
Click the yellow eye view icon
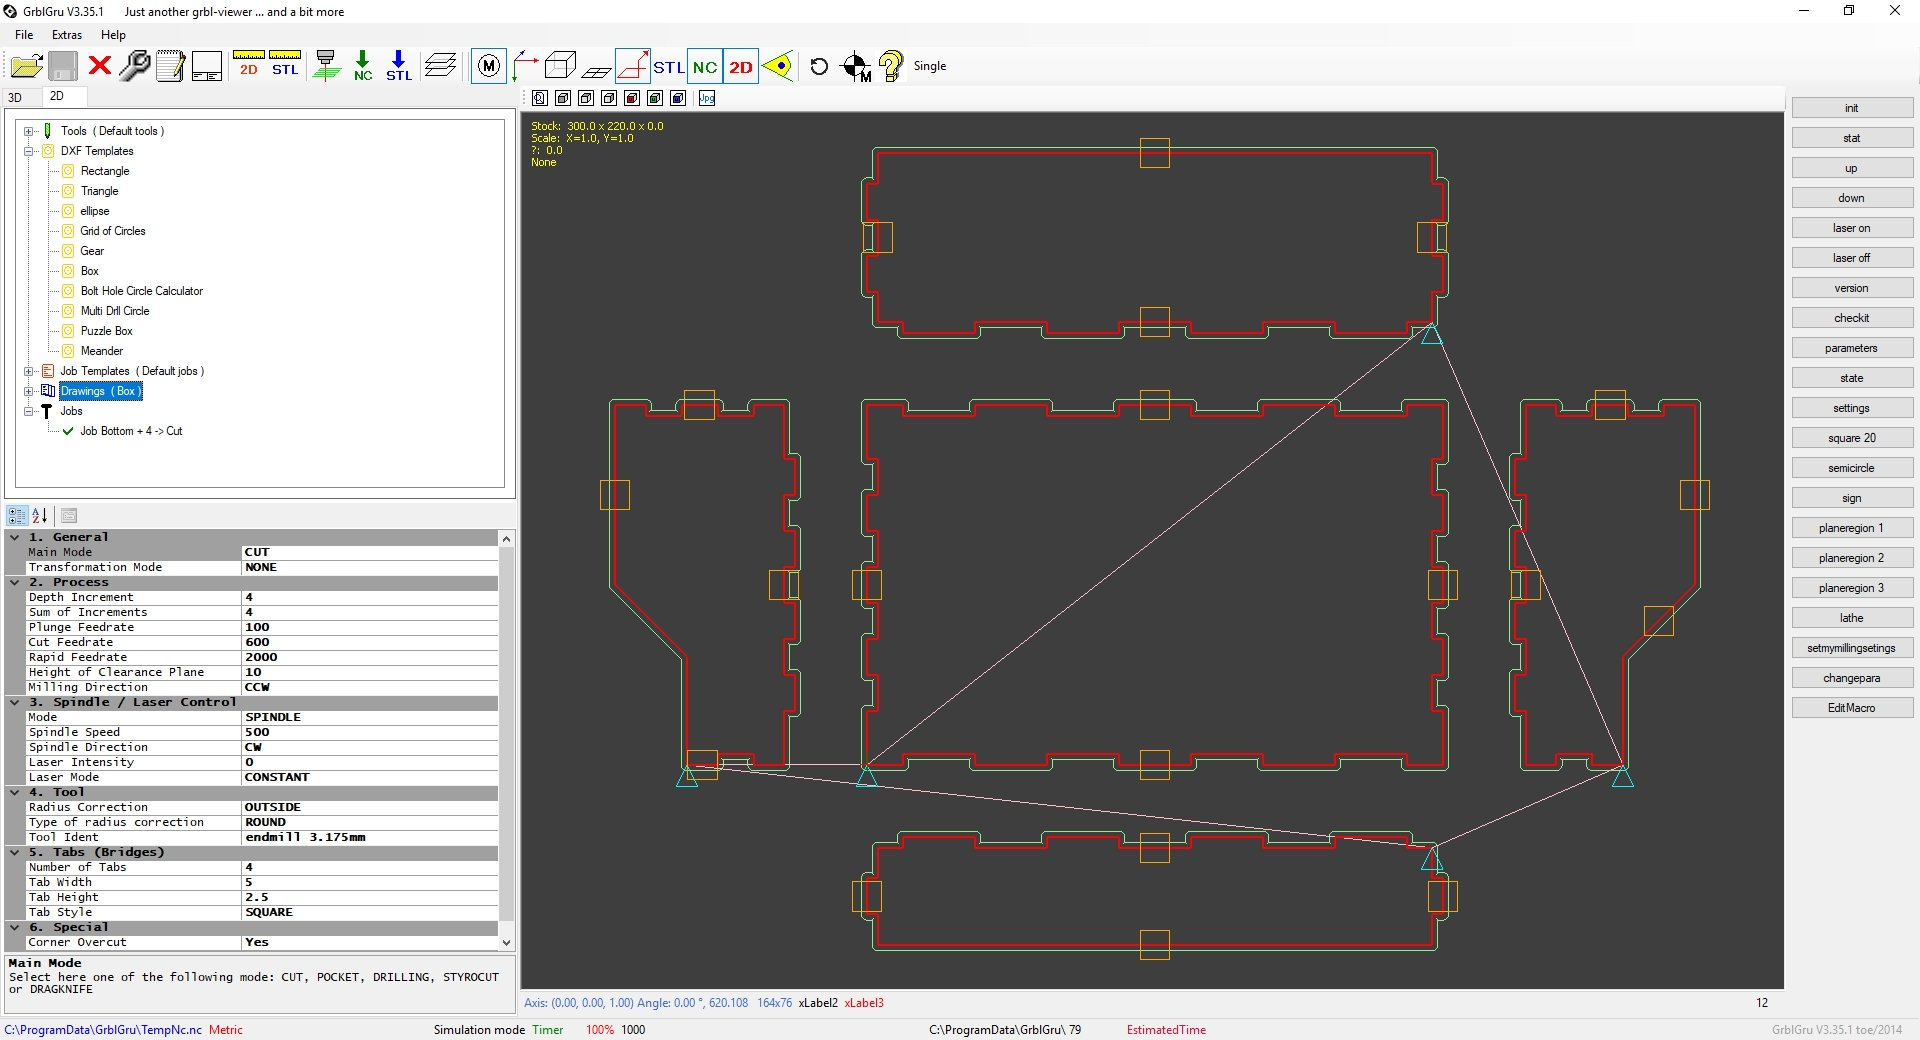click(777, 66)
